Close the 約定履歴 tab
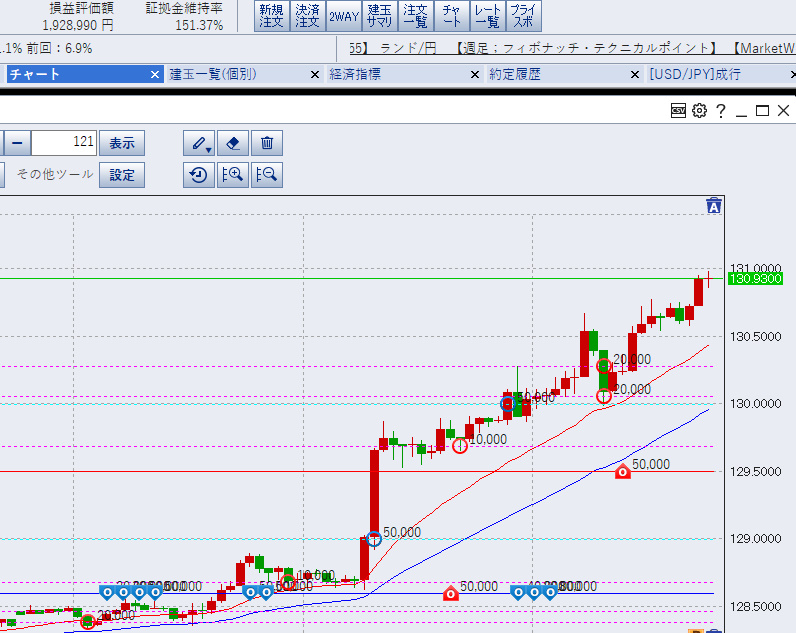 click(x=633, y=75)
